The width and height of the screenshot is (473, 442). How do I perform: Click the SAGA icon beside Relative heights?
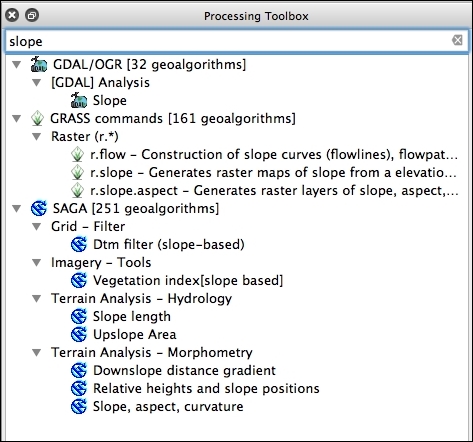point(79,388)
